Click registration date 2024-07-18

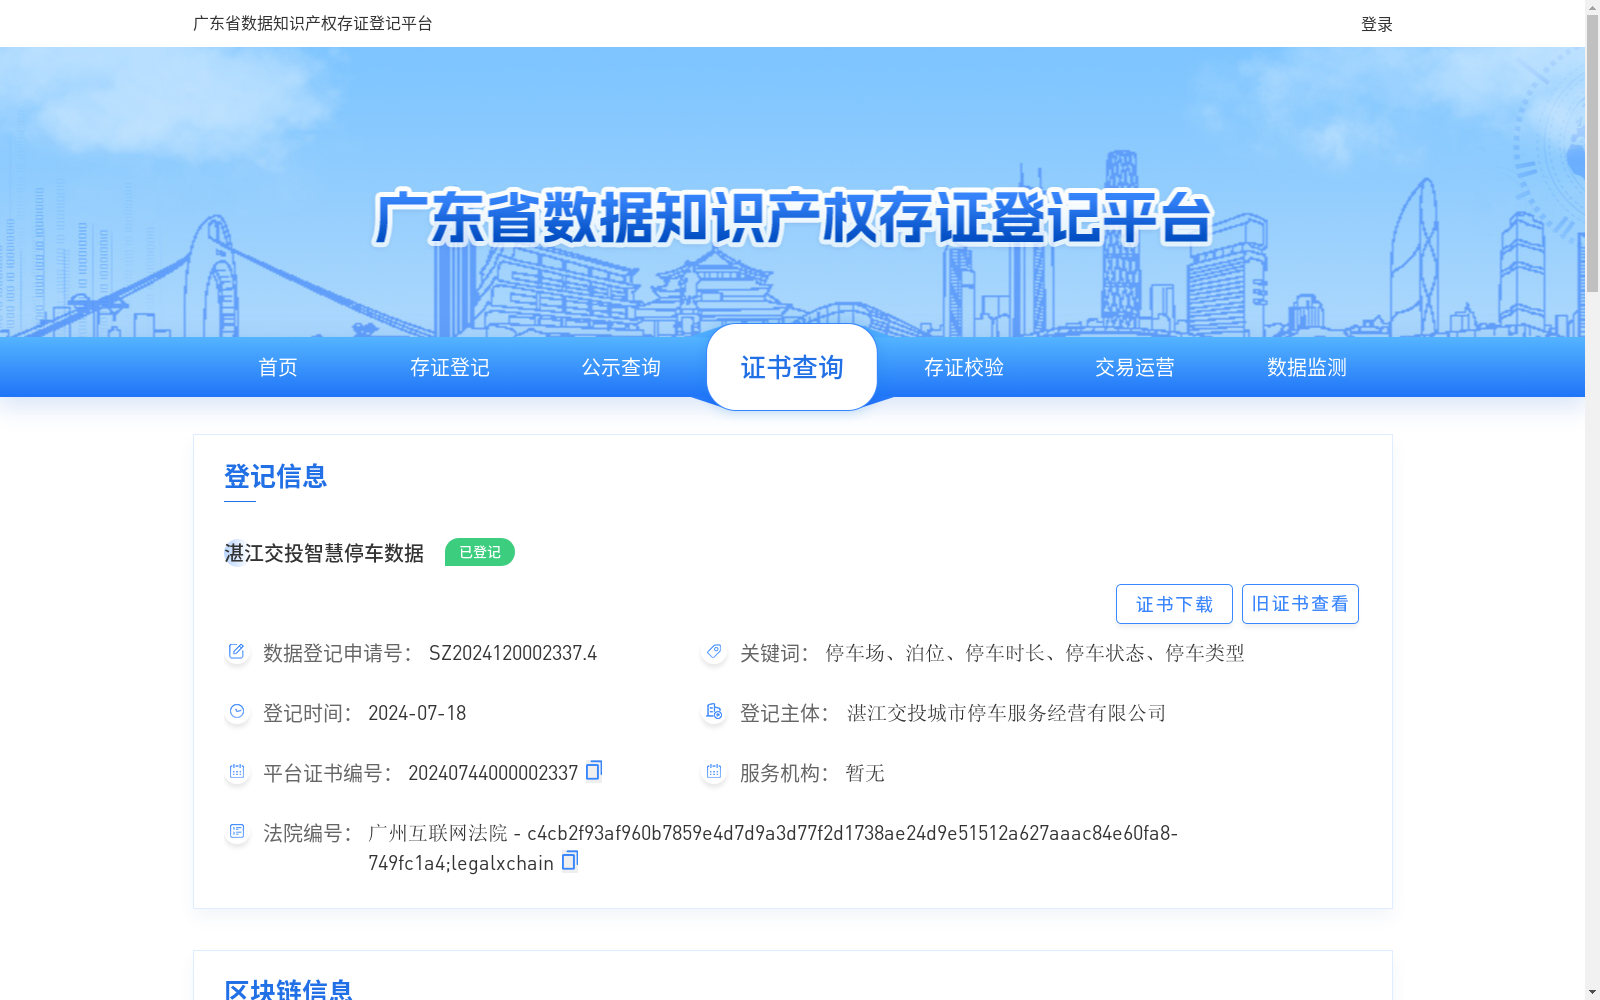417,713
